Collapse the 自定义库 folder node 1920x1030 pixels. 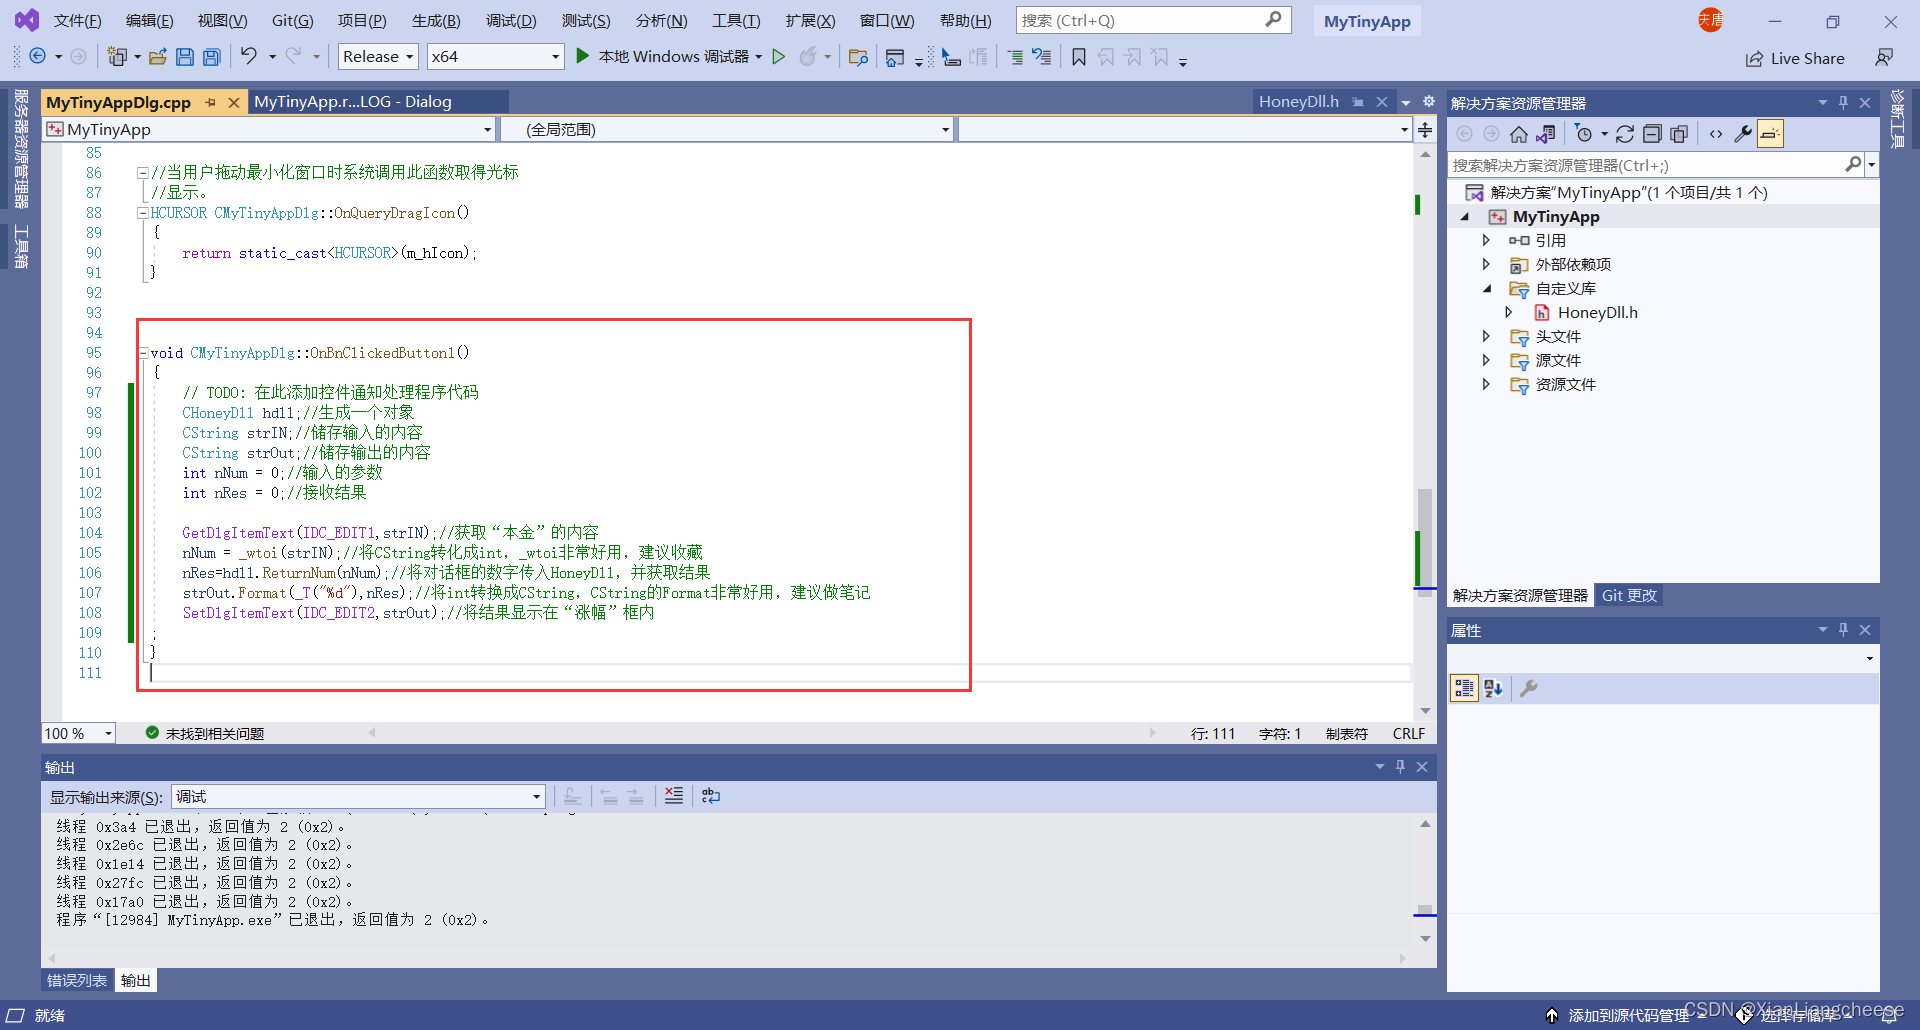point(1487,288)
